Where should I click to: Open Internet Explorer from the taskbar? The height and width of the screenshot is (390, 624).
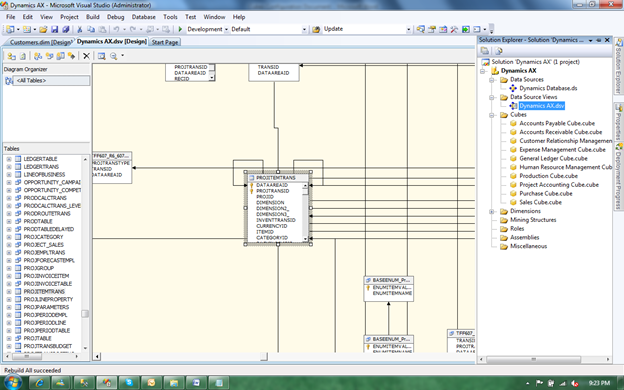point(39,383)
